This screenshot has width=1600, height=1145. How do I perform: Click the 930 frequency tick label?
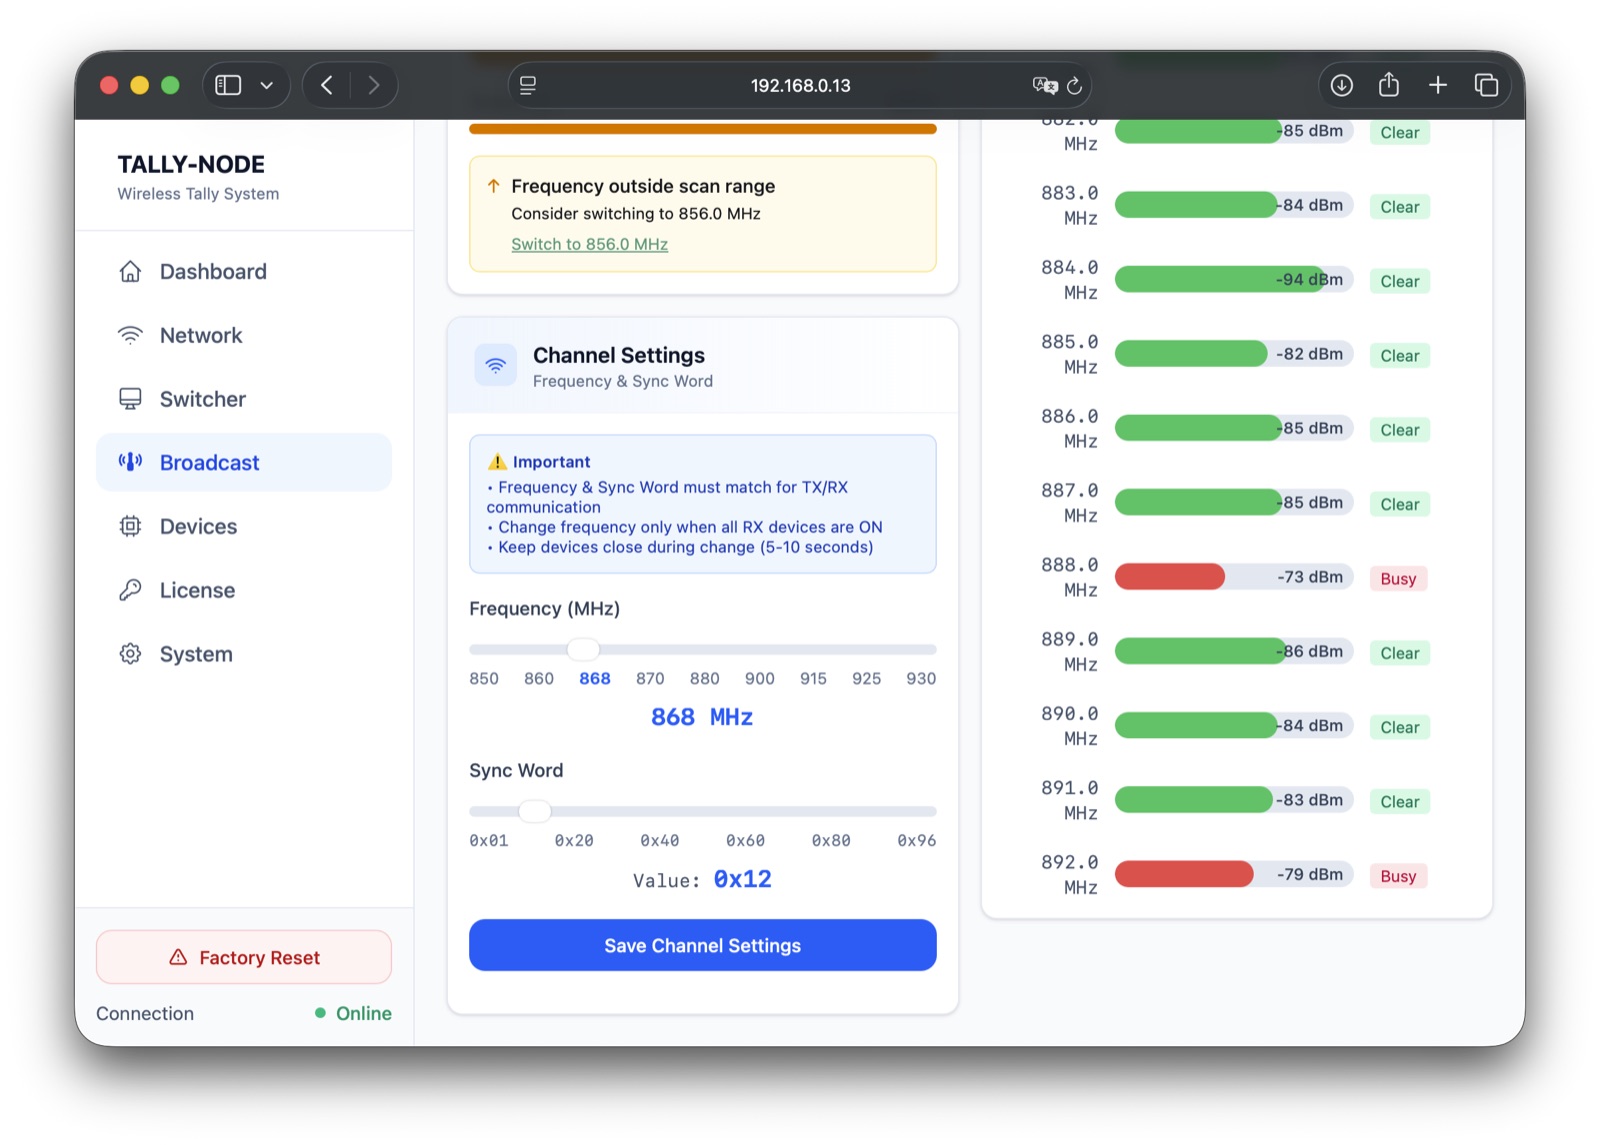pyautogui.click(x=921, y=678)
